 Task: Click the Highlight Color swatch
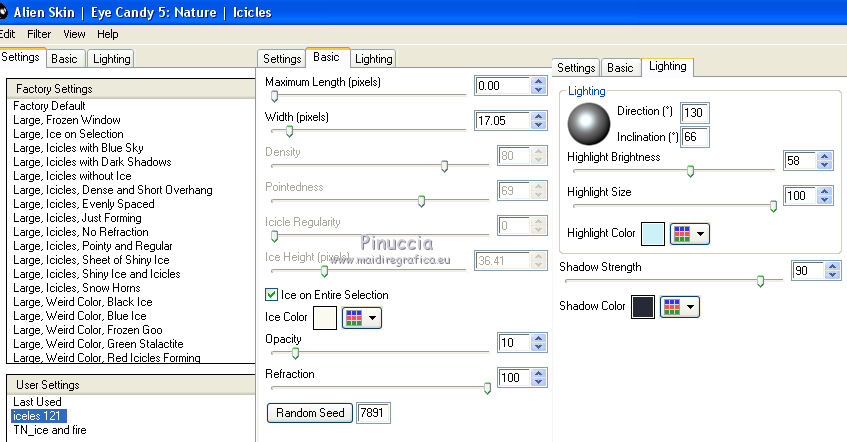pos(653,234)
